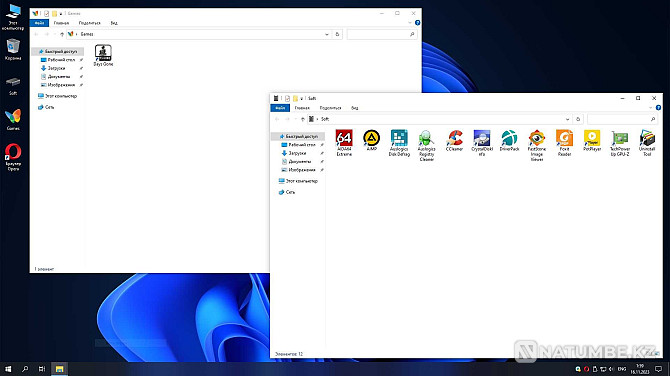Select the CrystalDiskInfo icon

click(x=482, y=143)
